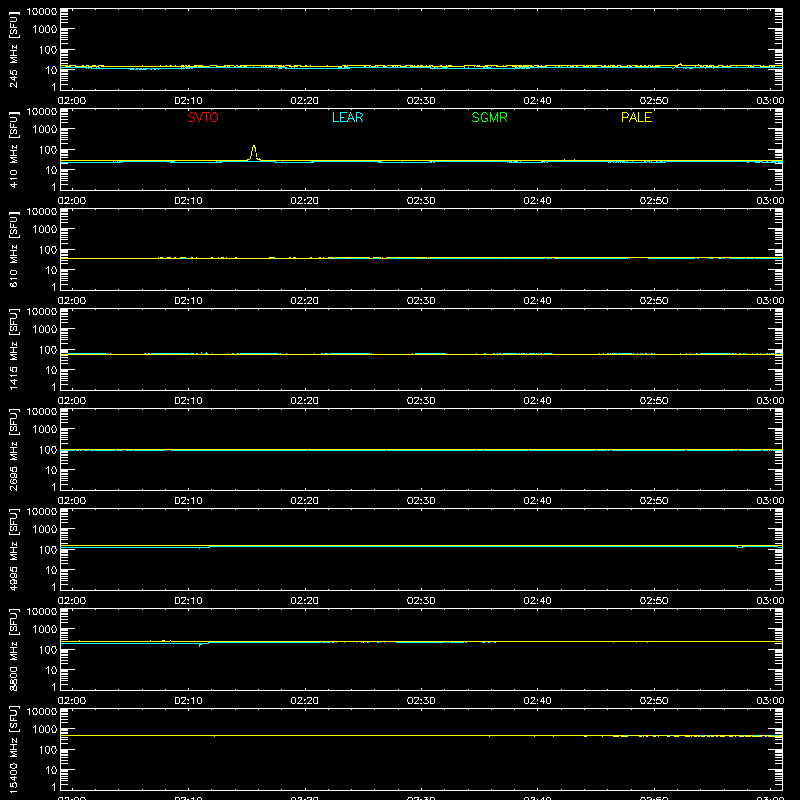
Task: Click the cyan LEAR station label
Action: coord(347,117)
